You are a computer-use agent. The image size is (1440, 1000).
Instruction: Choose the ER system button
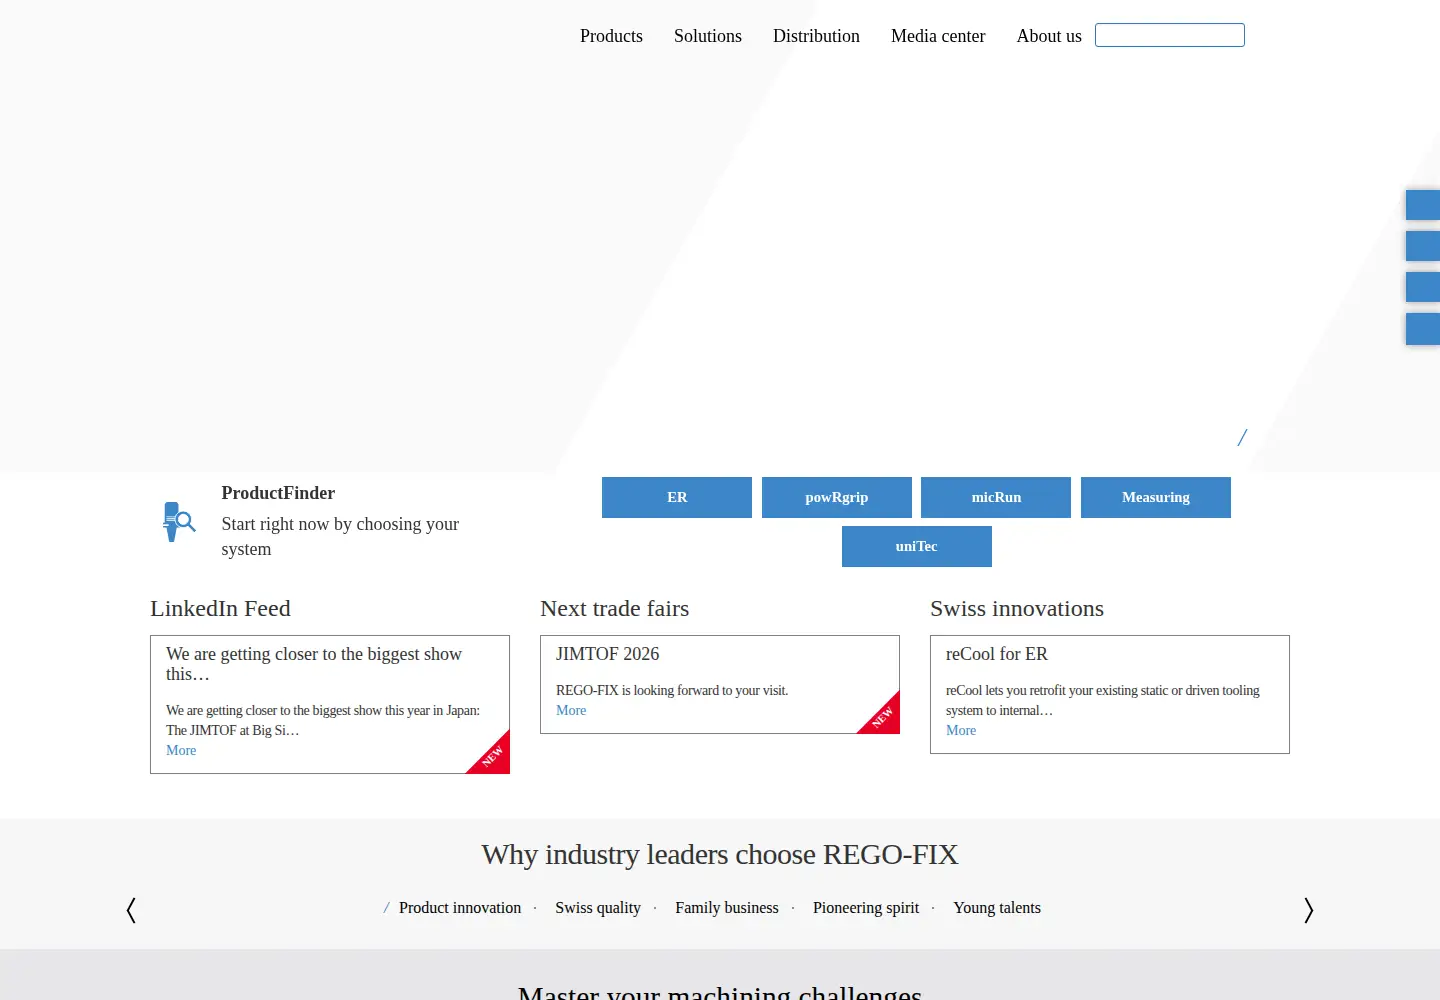point(677,497)
